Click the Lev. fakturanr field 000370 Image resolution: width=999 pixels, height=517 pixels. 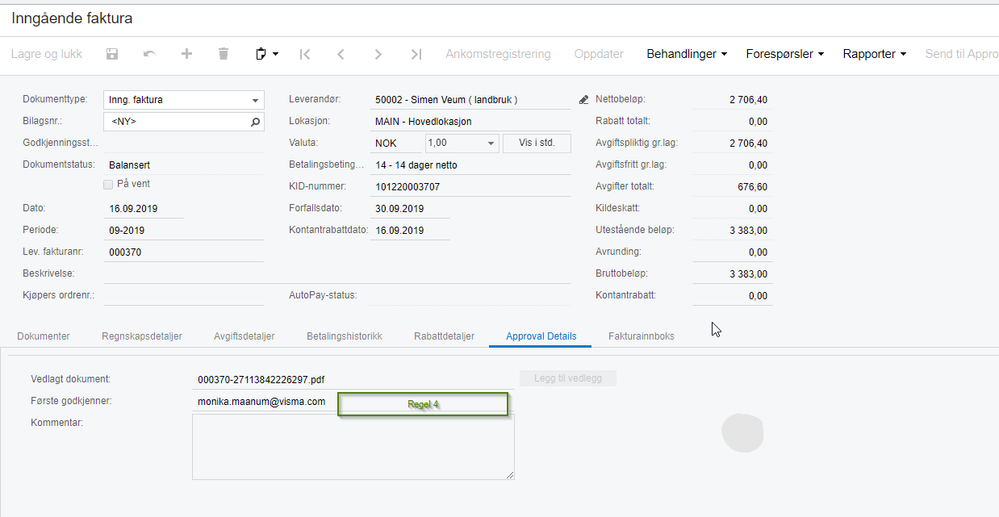[183, 252]
